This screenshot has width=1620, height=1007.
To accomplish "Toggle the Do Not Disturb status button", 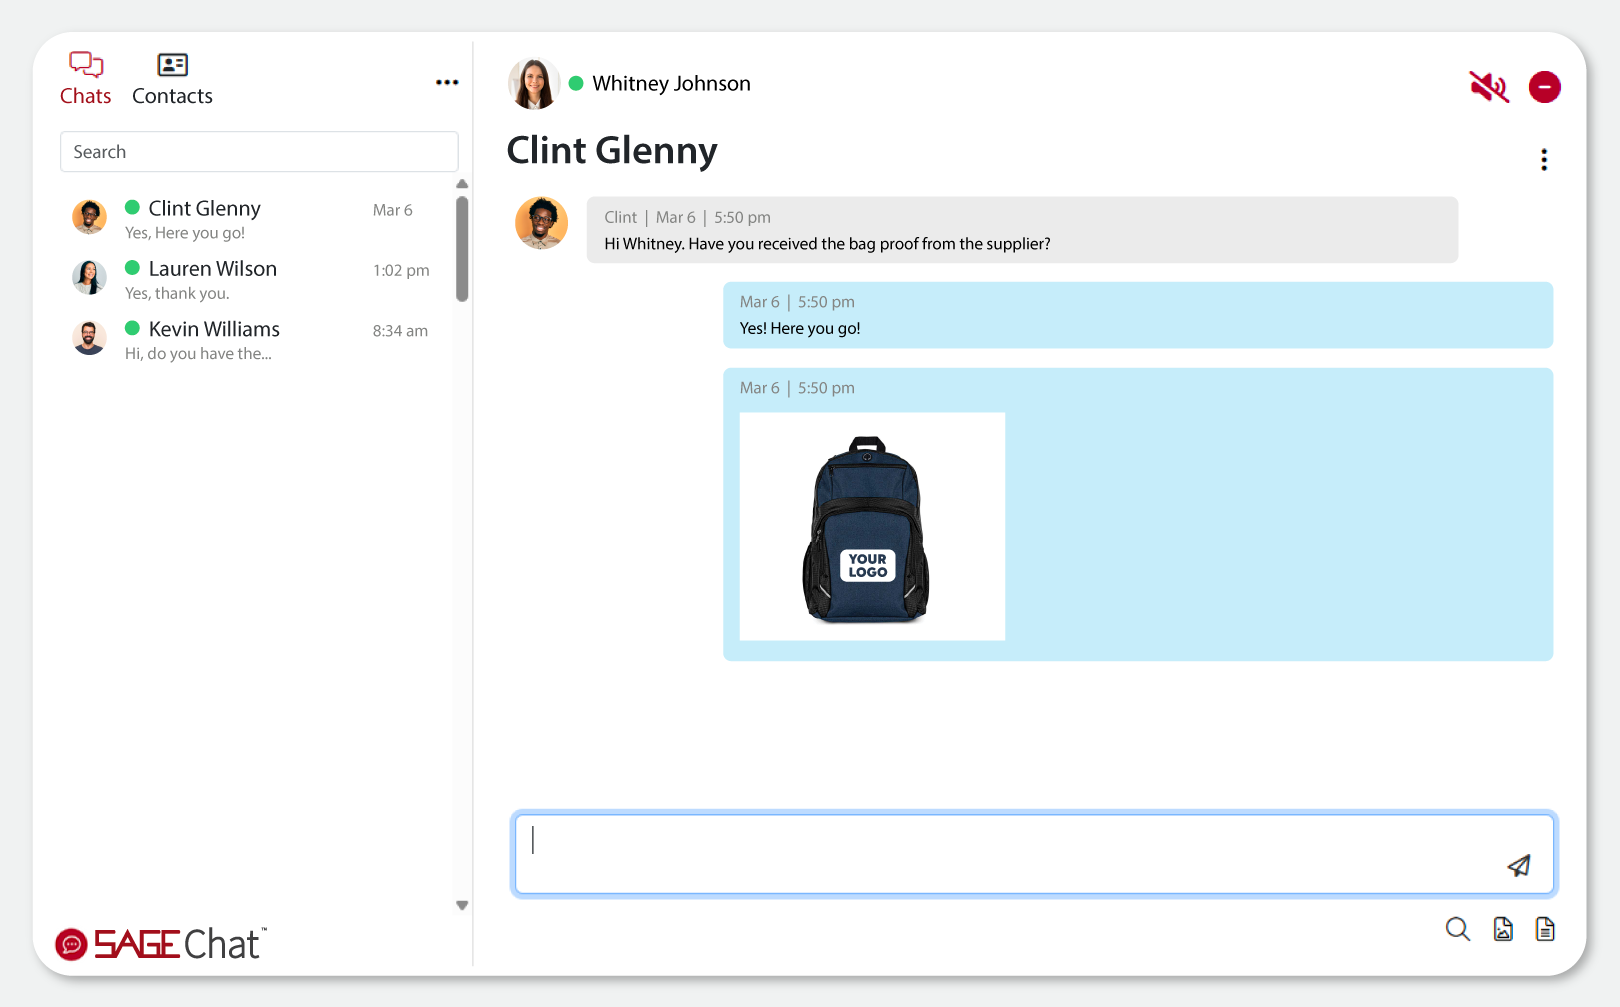I will point(1545,87).
